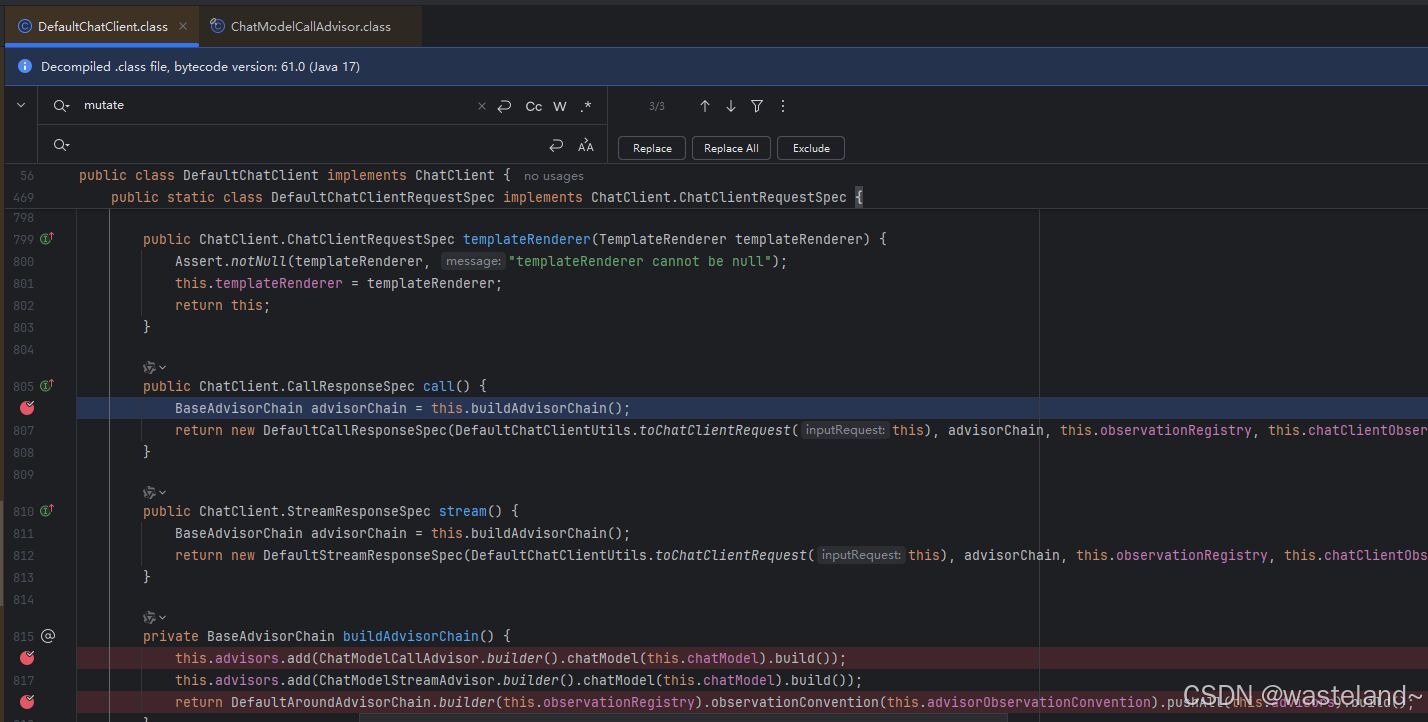Clear the mutate search text

[481, 106]
